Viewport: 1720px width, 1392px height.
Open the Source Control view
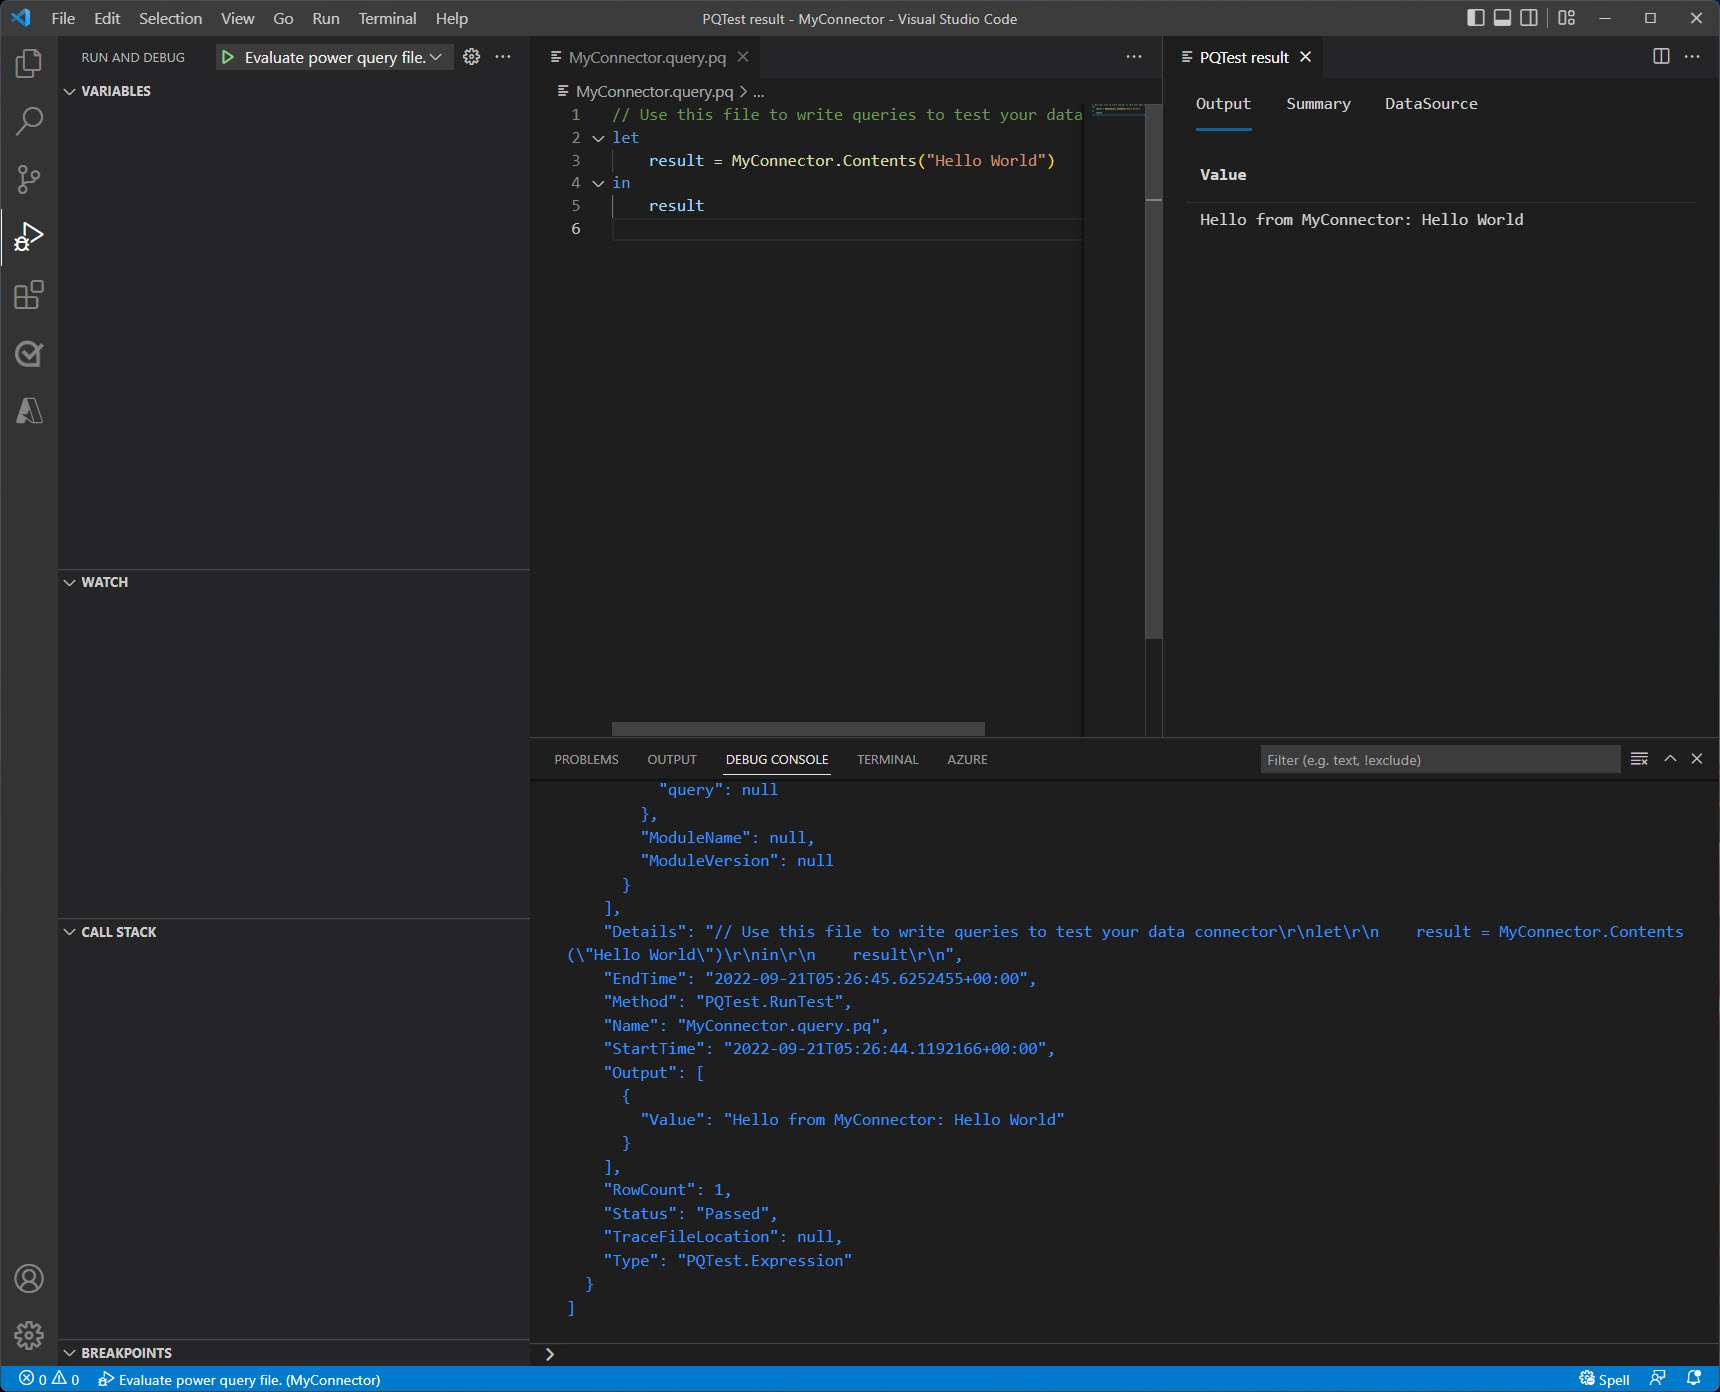(29, 178)
